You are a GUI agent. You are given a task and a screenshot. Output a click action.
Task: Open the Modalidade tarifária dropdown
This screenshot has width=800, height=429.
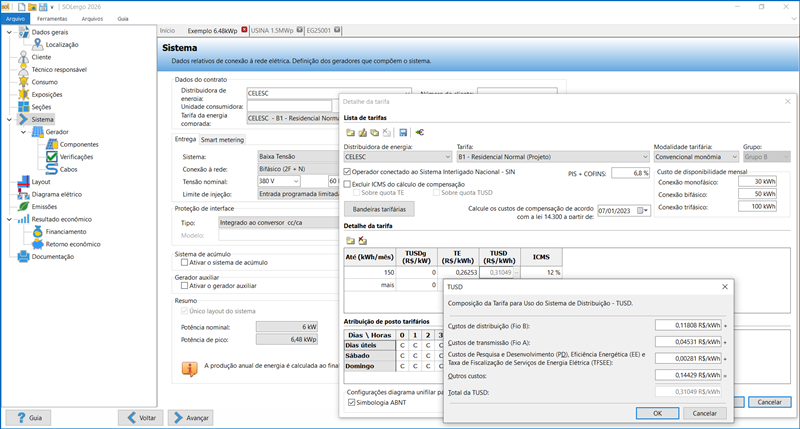[734, 157]
